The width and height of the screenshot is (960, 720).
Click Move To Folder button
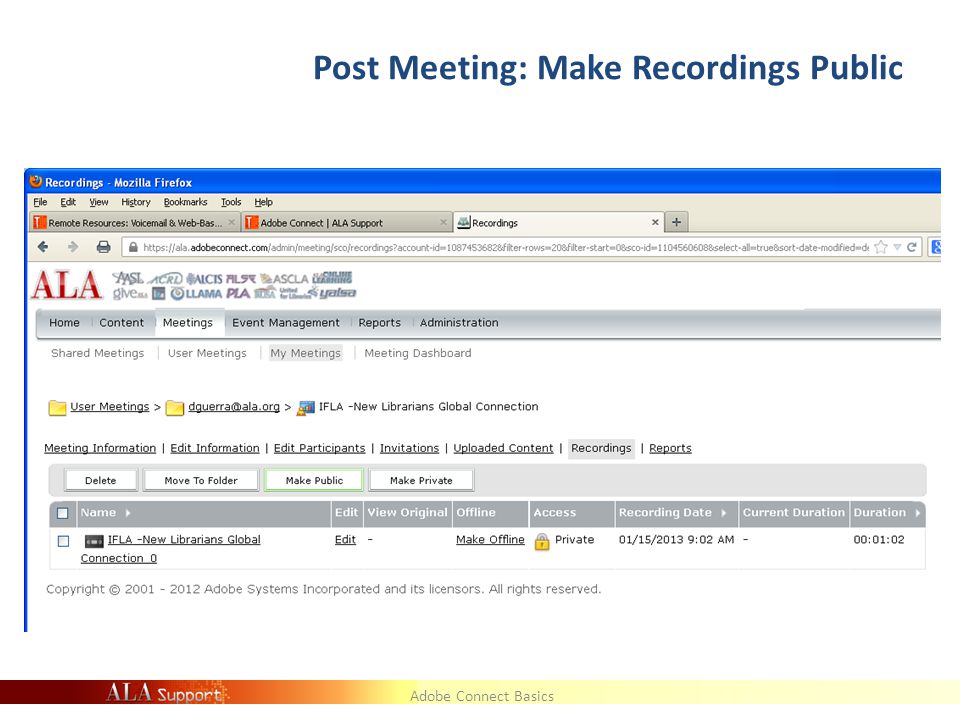201,481
